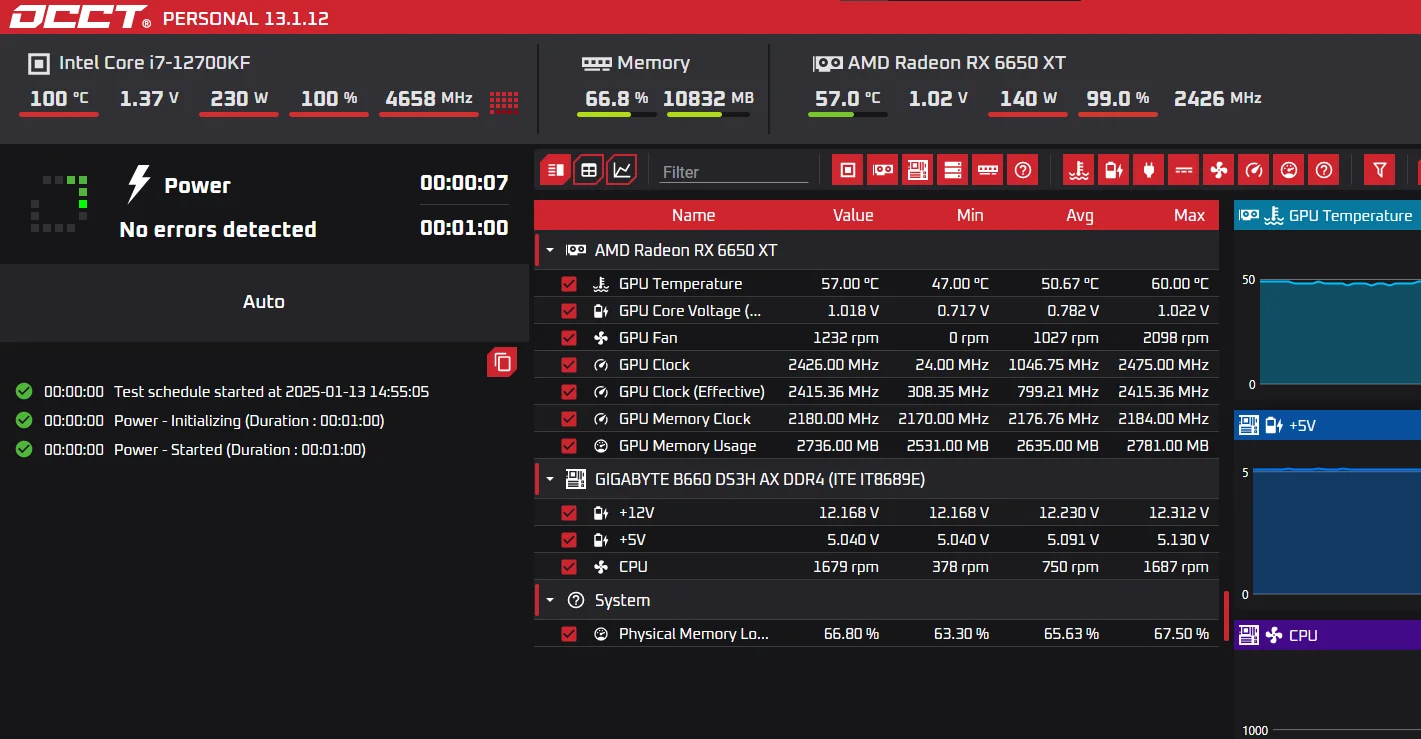Uncheck the Physical Memory Load checkbox
1421x739 pixels.
pyautogui.click(x=569, y=634)
